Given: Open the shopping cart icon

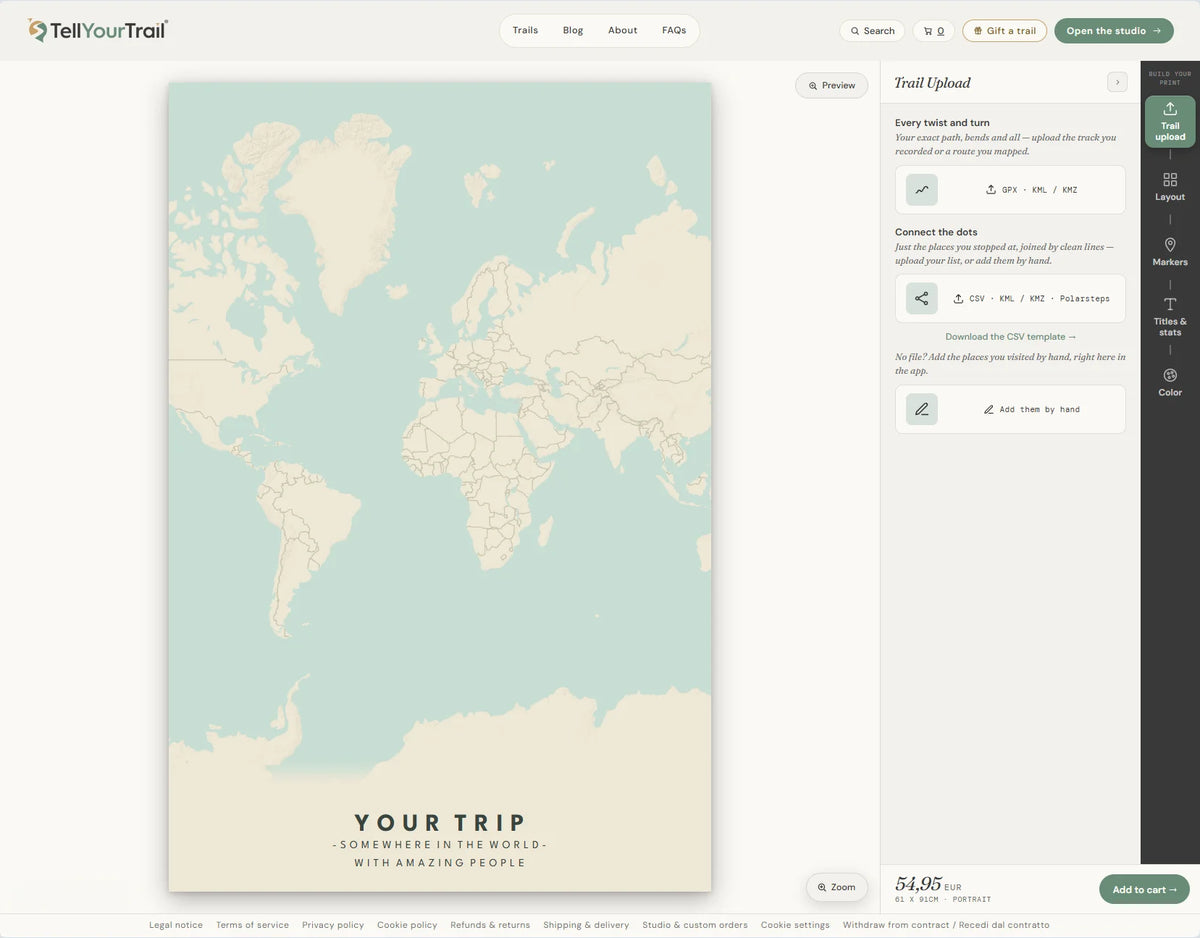Looking at the screenshot, I should (934, 31).
